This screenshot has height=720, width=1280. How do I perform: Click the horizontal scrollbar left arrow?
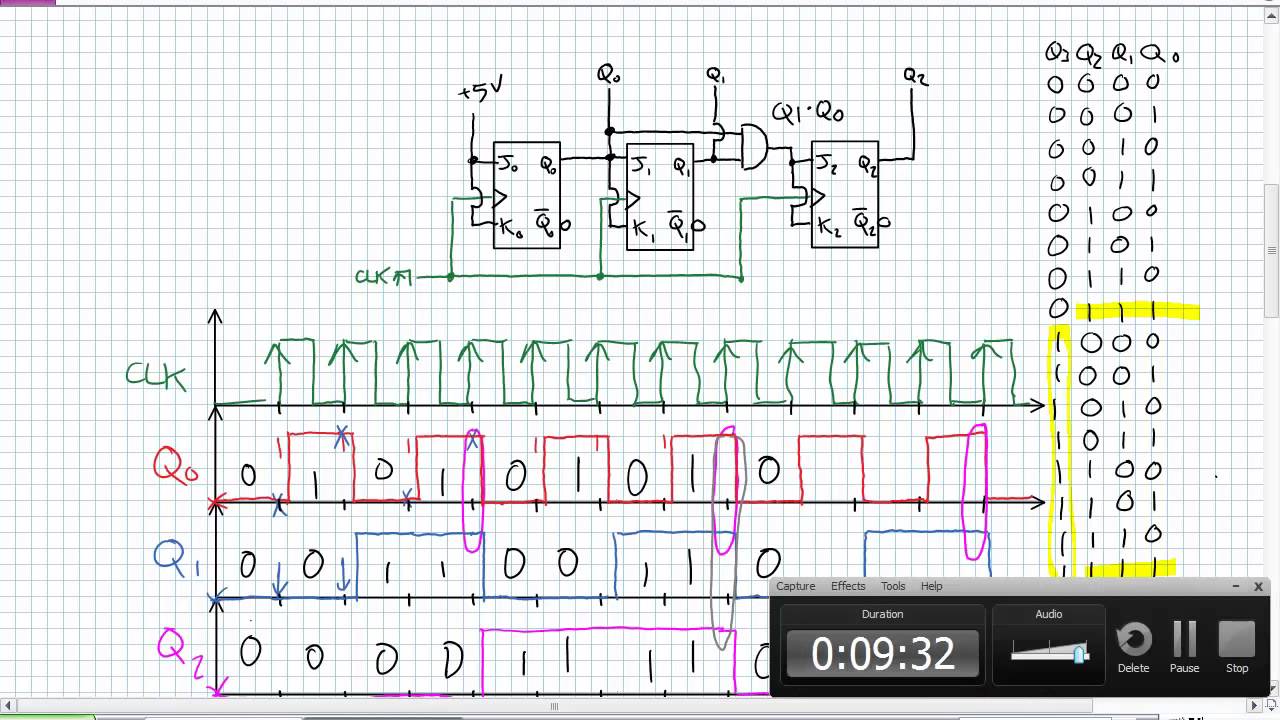7,706
